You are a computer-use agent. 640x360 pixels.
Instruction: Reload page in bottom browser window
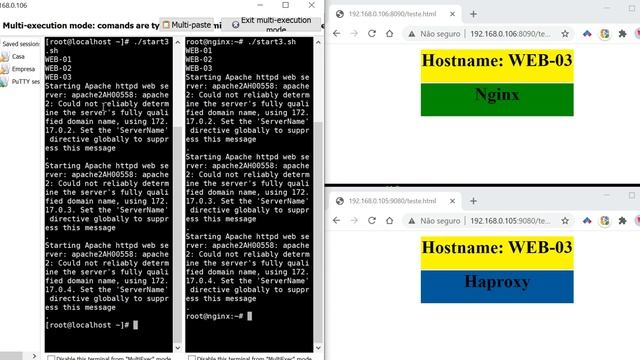click(x=371, y=220)
